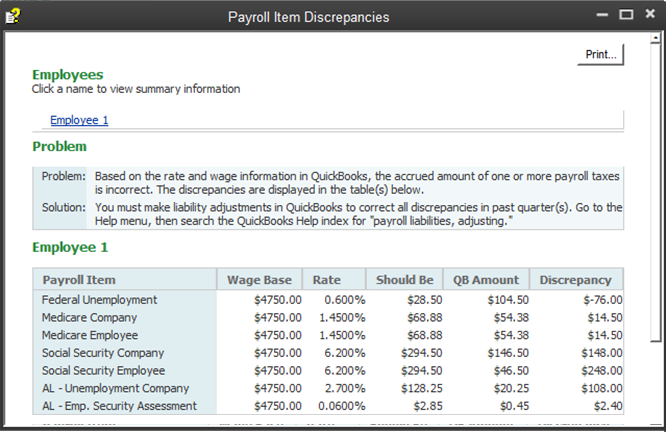This screenshot has width=666, height=432.
Task: Select the AL - Emp. Security Assessment row
Action: point(328,406)
